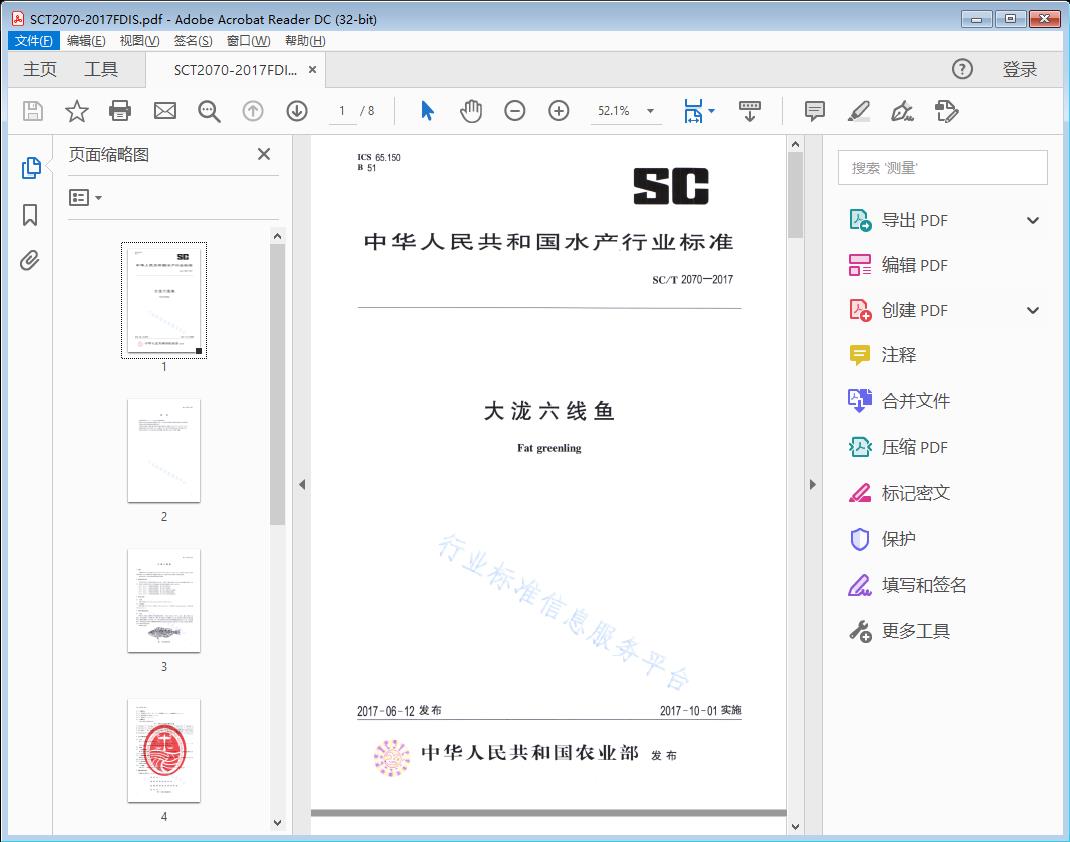Select the Hand pan tool
The image size is (1070, 842).
[x=471, y=111]
